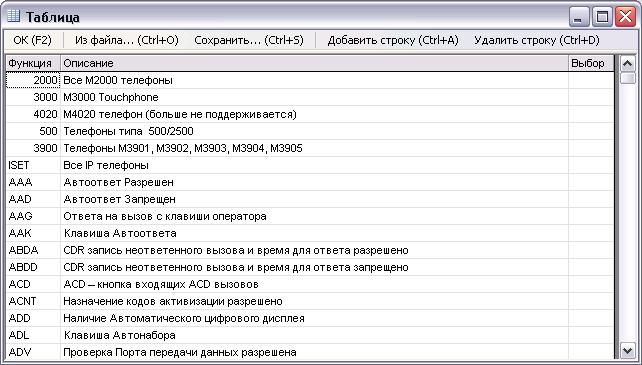Click the vertical scrollbar thumb
642x365 pixels.
tap(628, 78)
